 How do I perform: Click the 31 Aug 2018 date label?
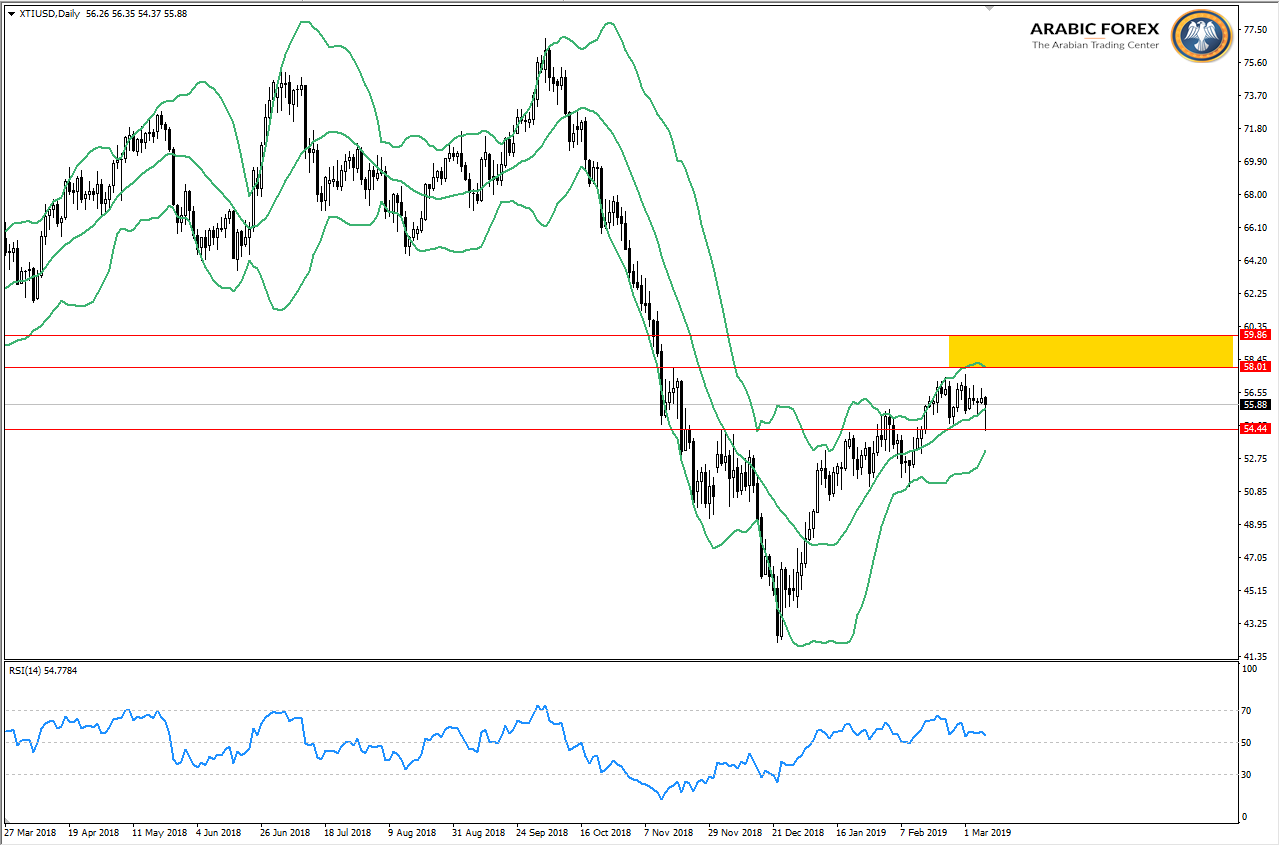(478, 831)
